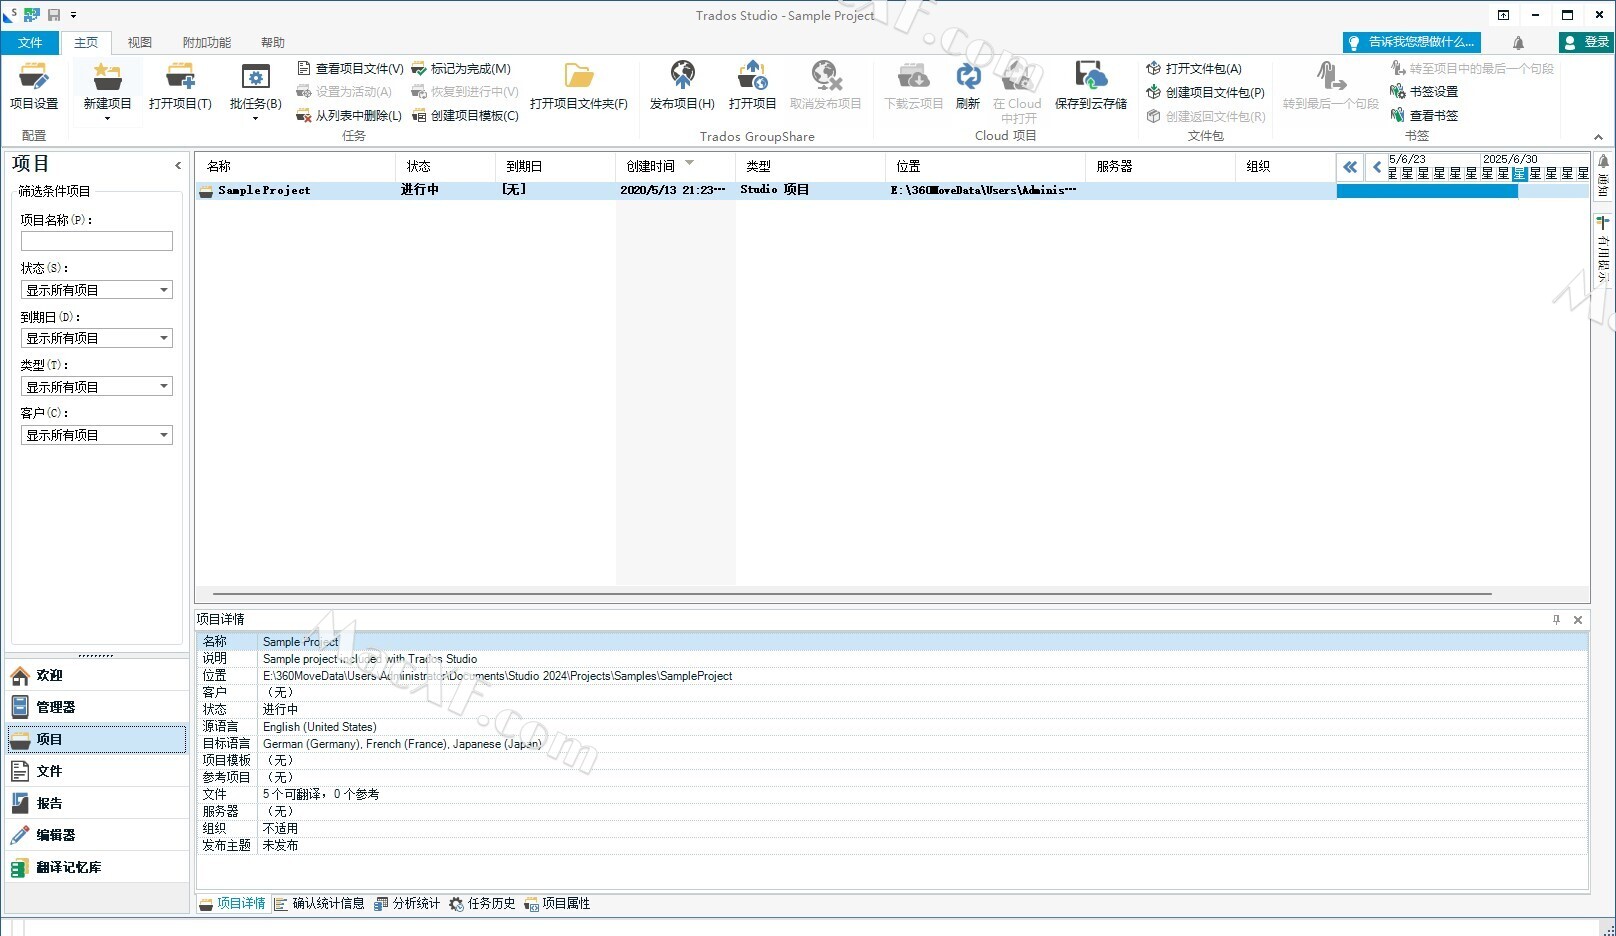1616x936 pixels.
Task: Pin the 项目详情 panel
Action: tap(1556, 620)
